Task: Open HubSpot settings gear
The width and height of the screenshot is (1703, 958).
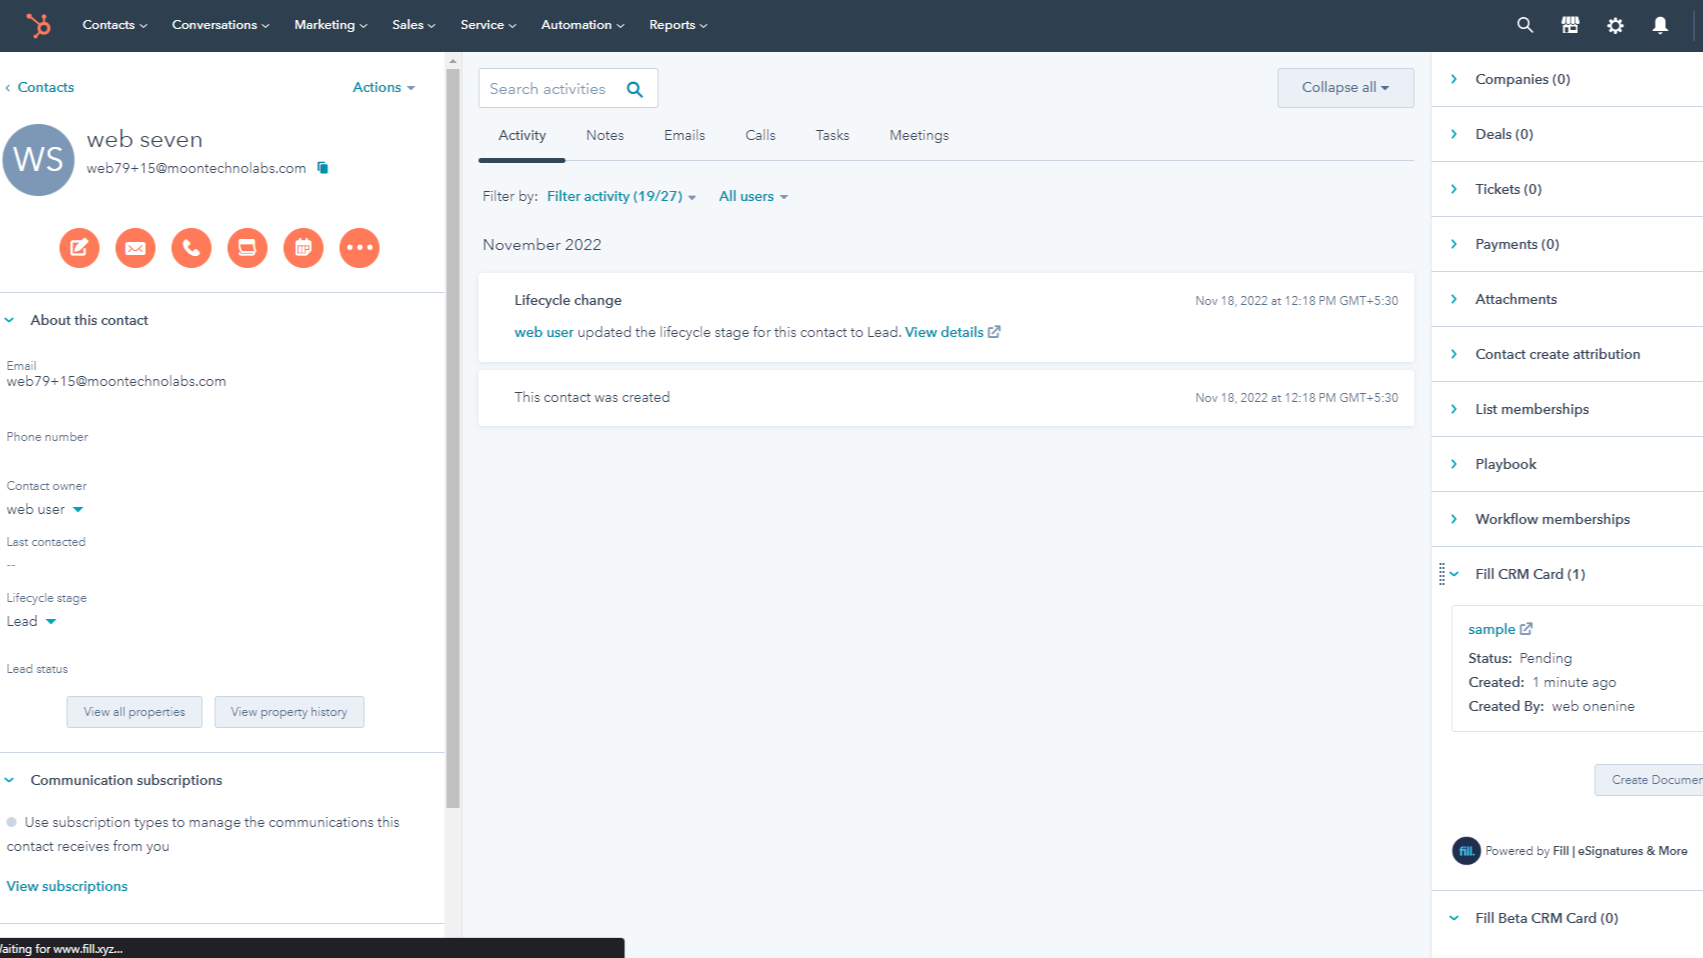Action: click(x=1615, y=24)
